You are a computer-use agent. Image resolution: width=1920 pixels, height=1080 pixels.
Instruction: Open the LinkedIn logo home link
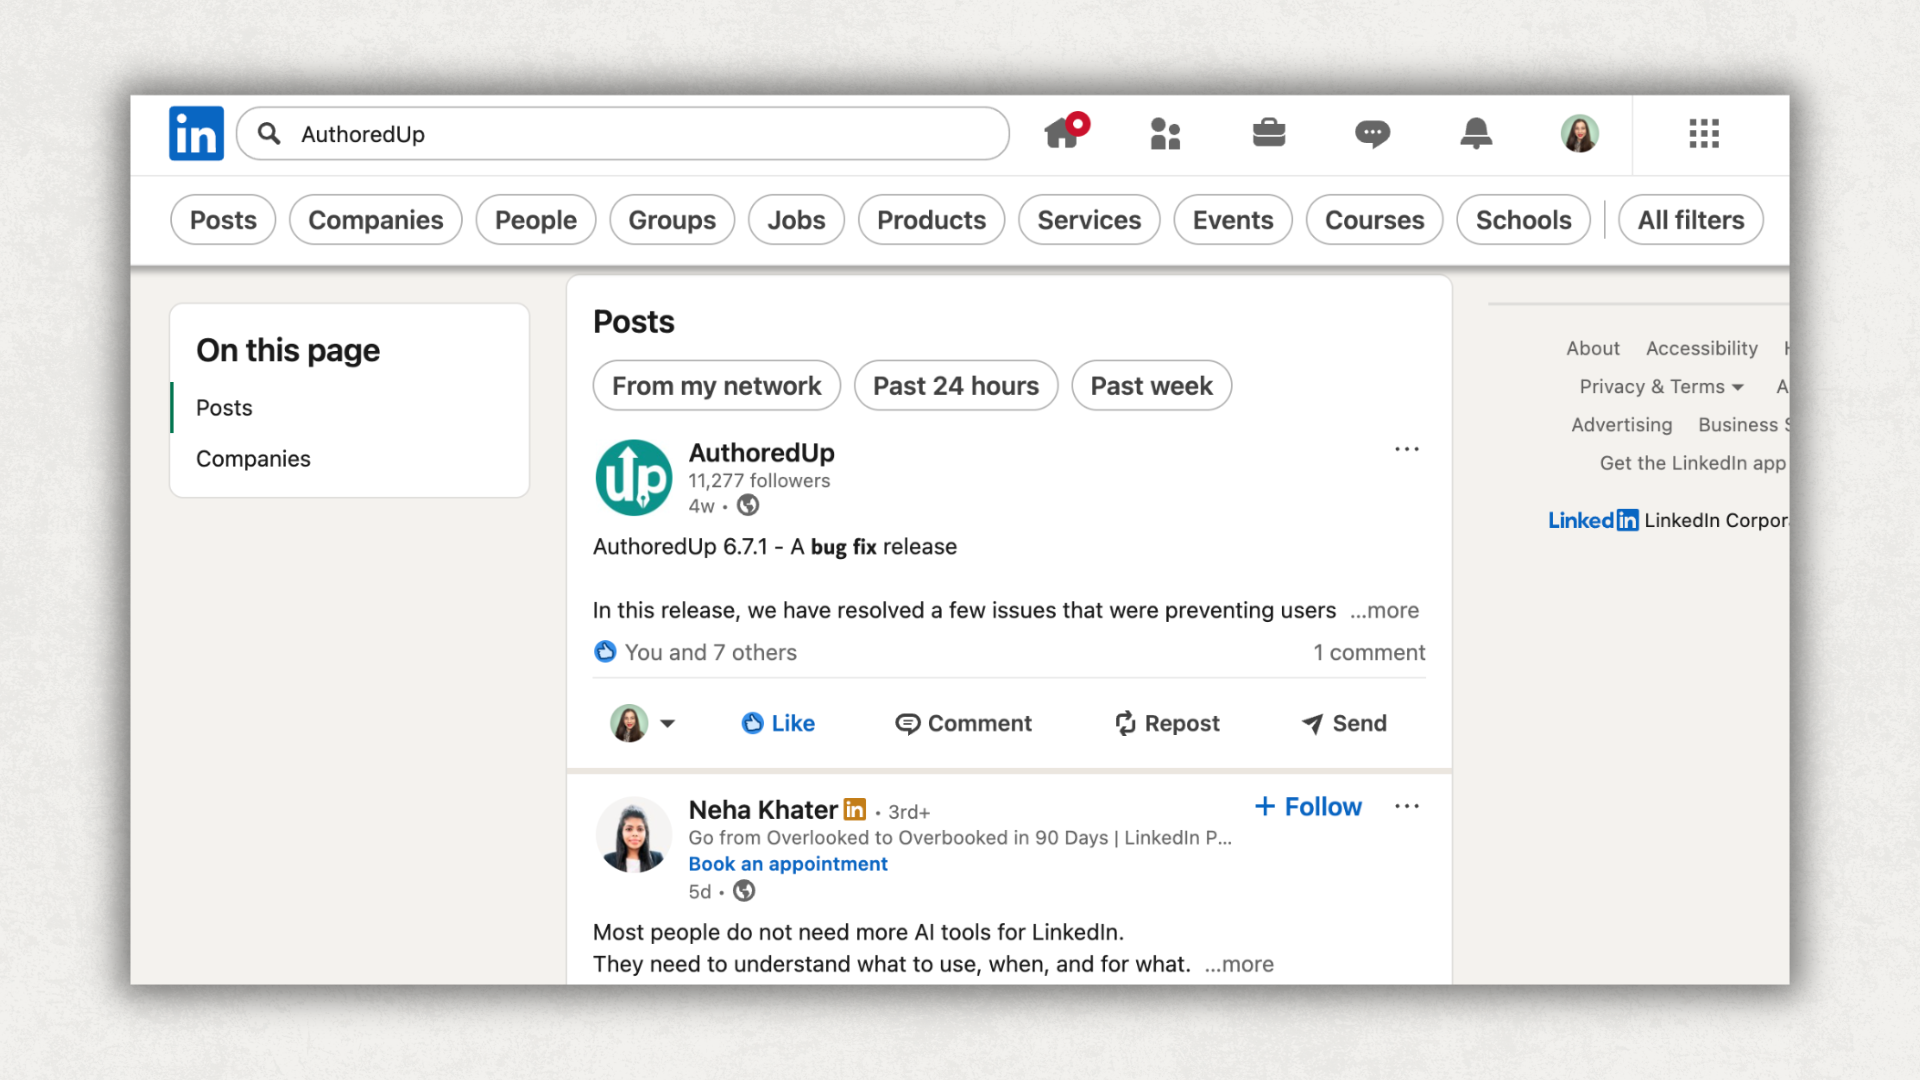pyautogui.click(x=196, y=134)
